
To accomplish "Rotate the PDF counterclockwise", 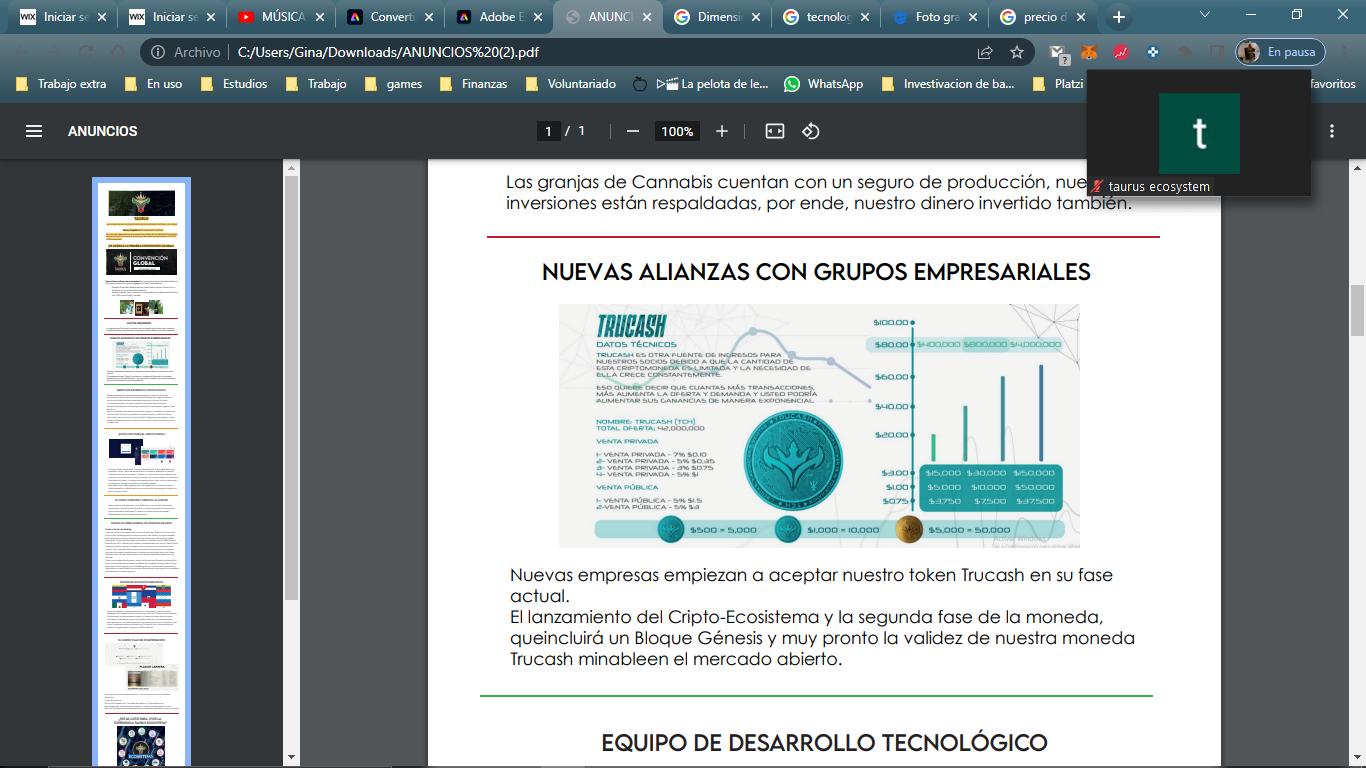I will click(x=811, y=131).
